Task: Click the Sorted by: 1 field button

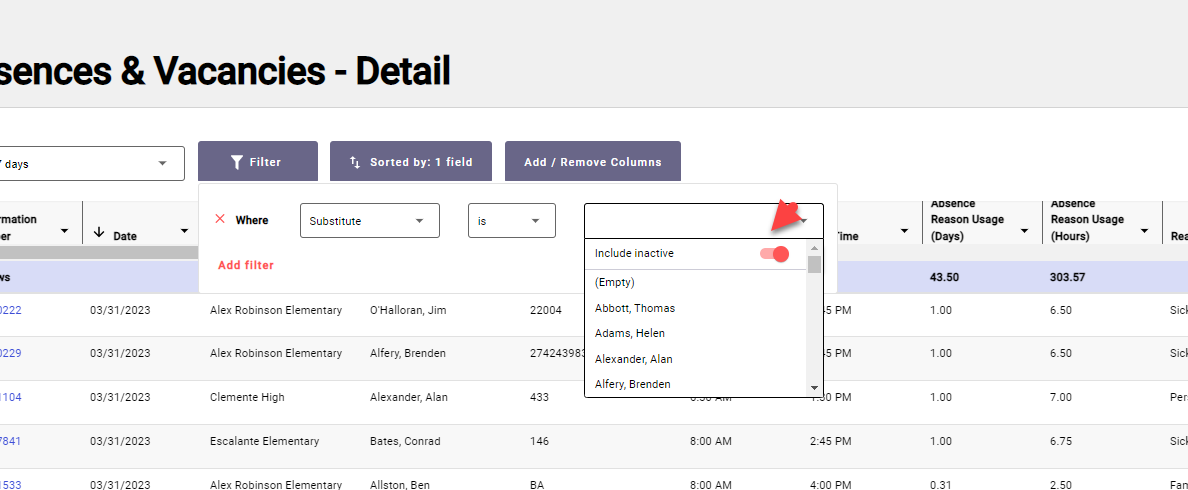Action: (411, 161)
